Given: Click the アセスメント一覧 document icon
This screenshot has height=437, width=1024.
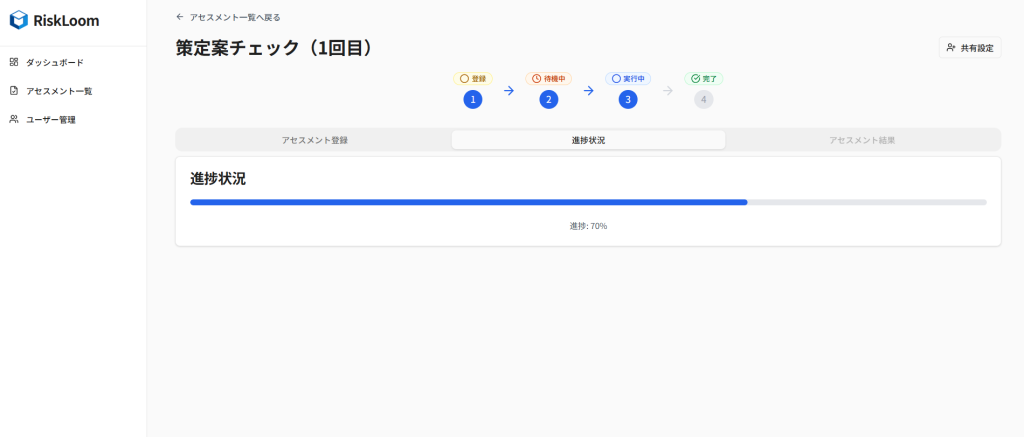Looking at the screenshot, I should pyautogui.click(x=14, y=91).
